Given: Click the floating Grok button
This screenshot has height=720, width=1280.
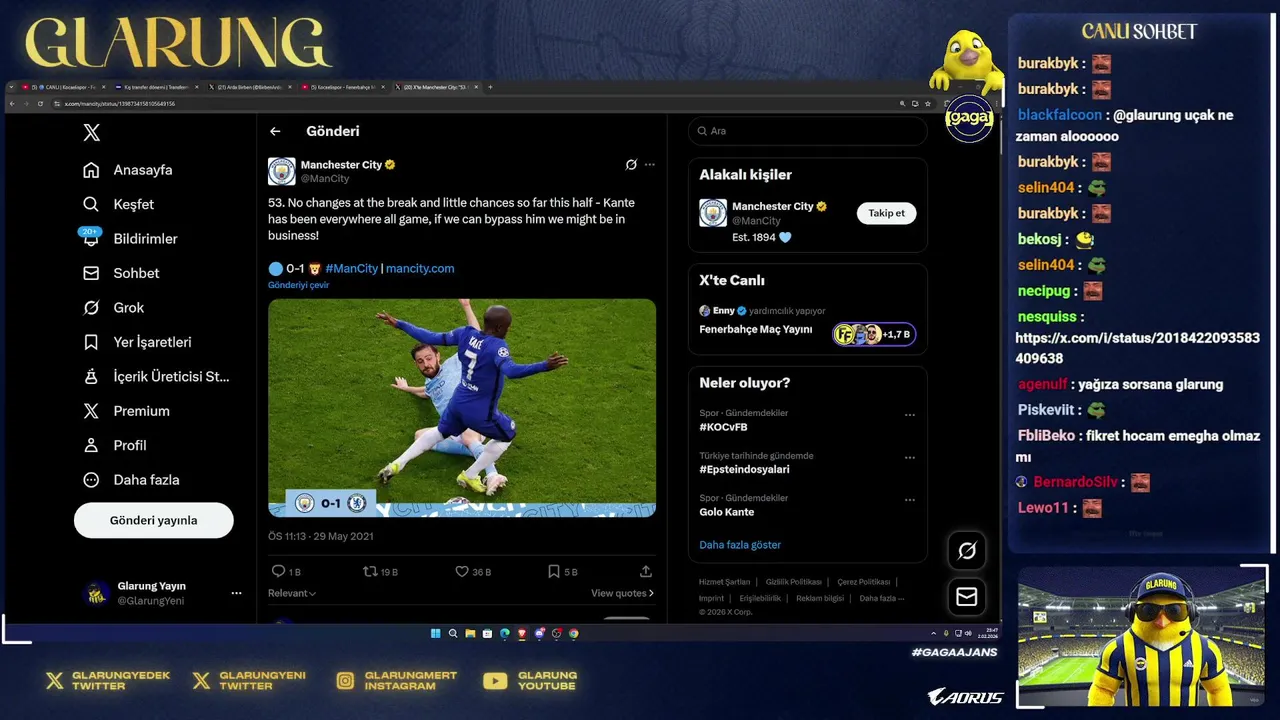Looking at the screenshot, I should point(967,550).
